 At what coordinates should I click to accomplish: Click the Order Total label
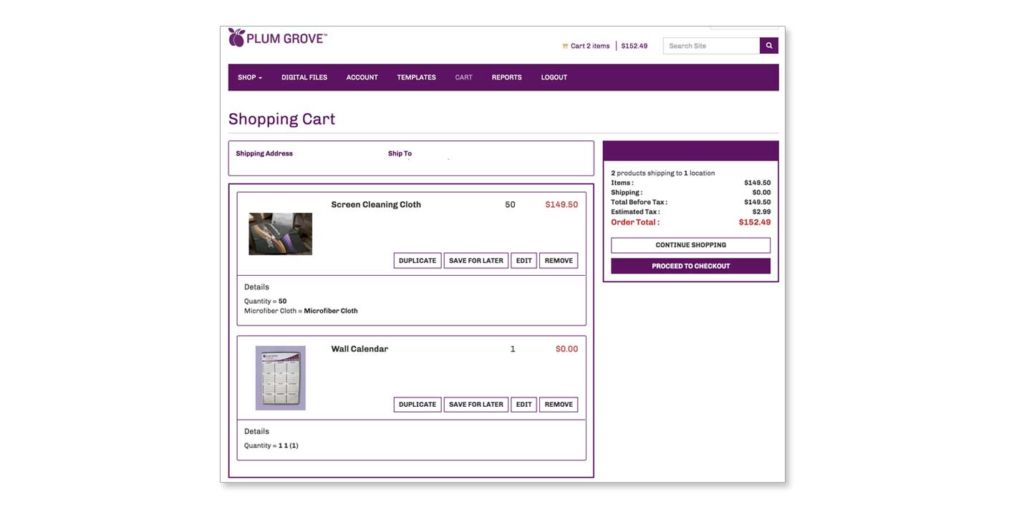point(635,222)
